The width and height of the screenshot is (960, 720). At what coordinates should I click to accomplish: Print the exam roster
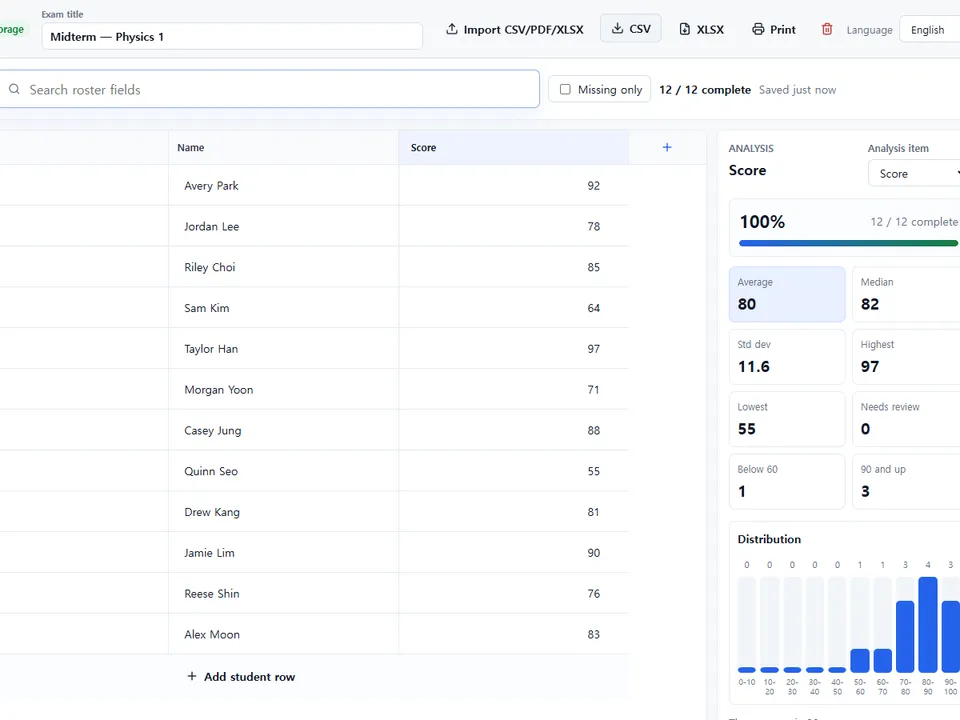pos(774,29)
